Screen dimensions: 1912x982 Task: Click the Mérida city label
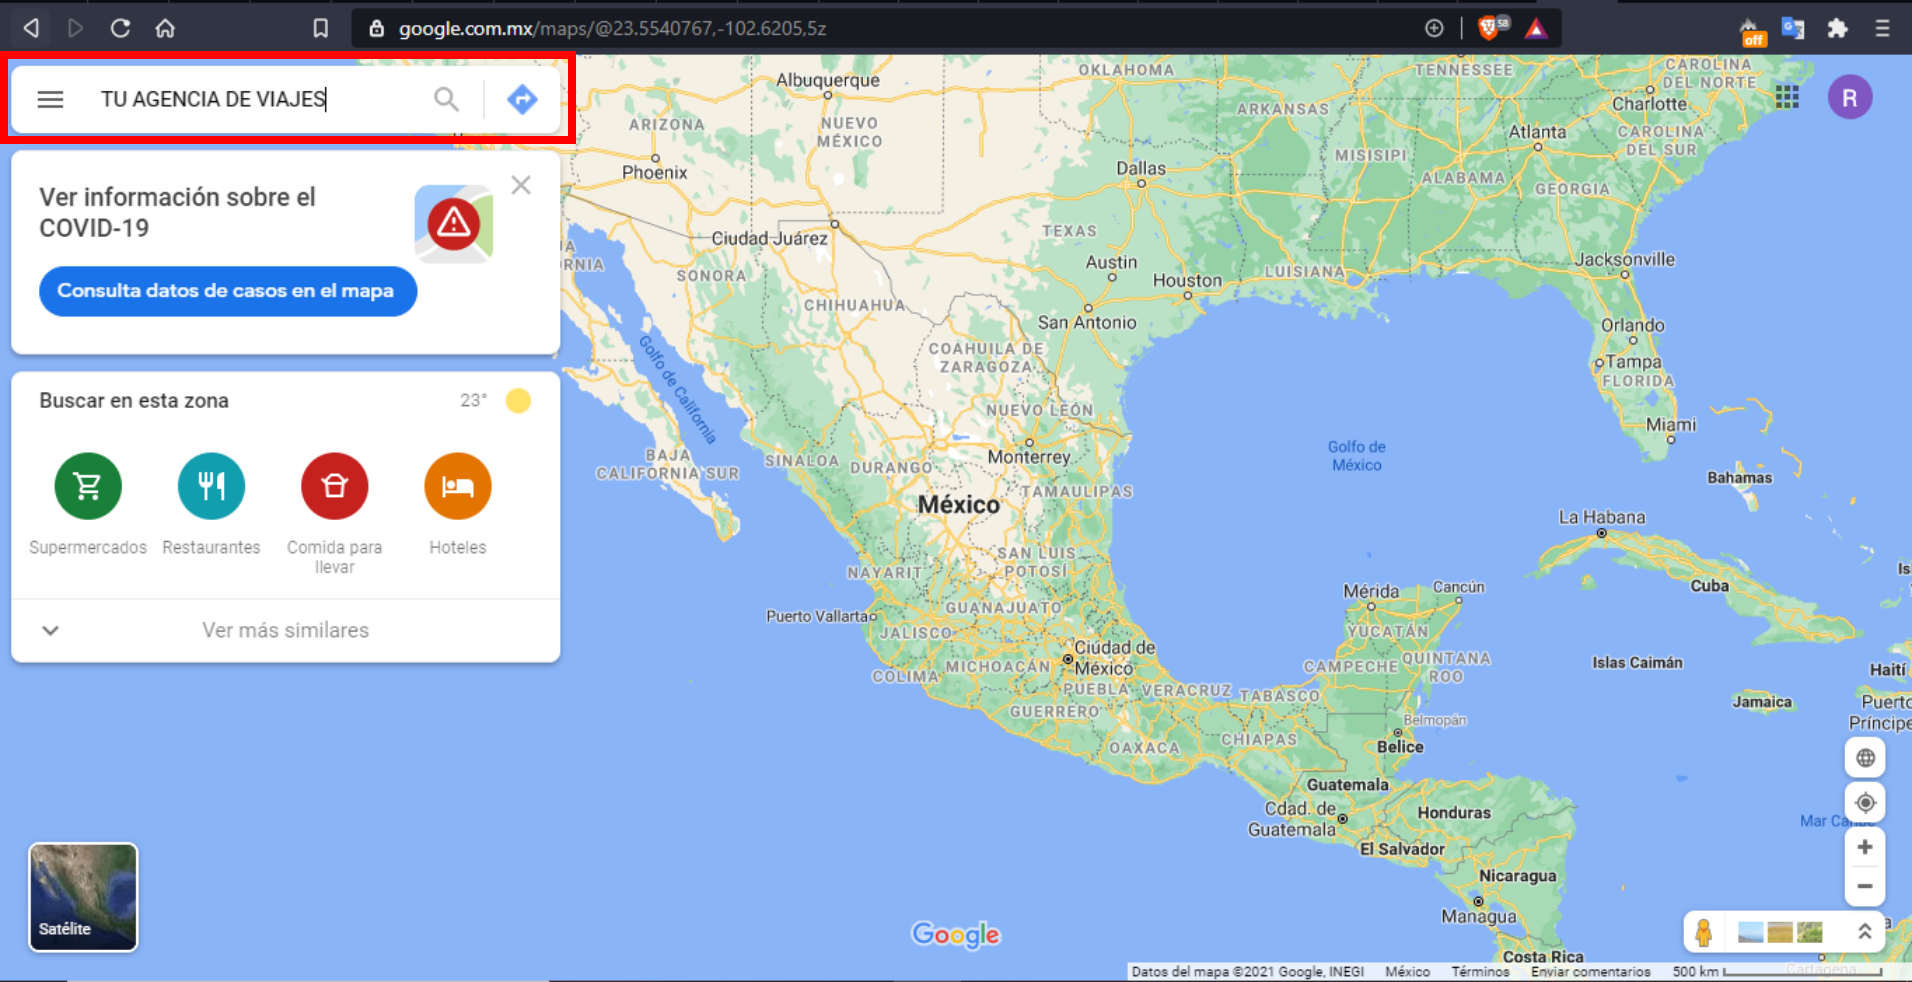(x=1371, y=591)
